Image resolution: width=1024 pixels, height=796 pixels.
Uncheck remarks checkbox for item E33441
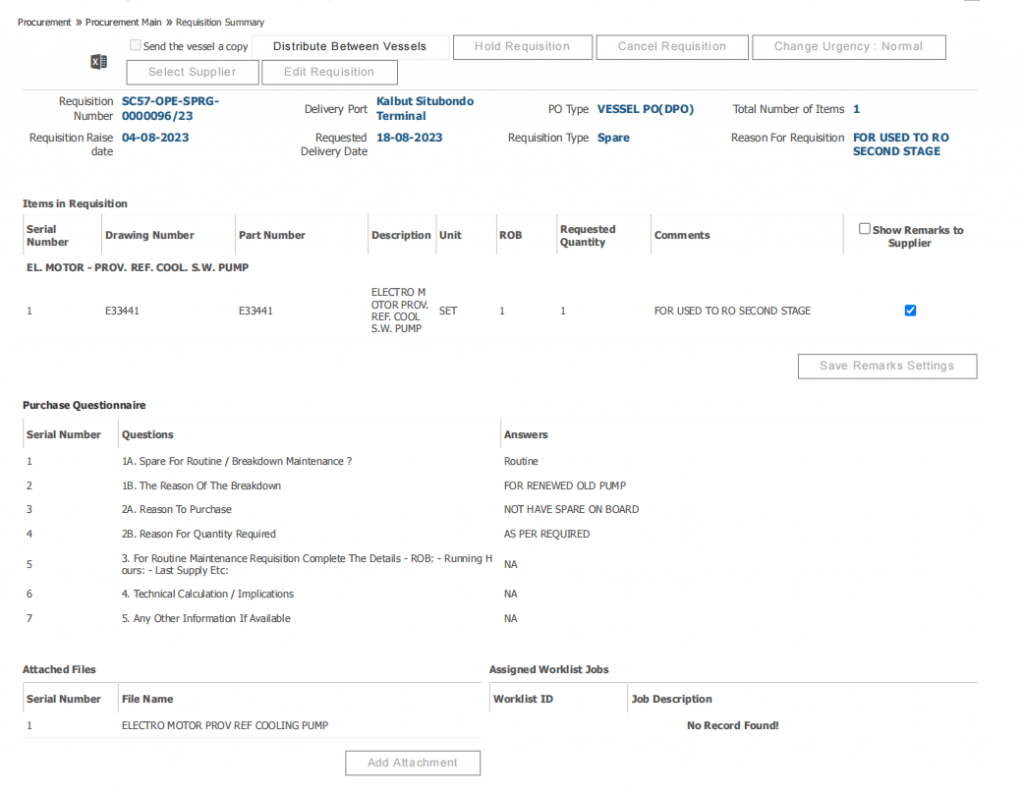point(910,310)
